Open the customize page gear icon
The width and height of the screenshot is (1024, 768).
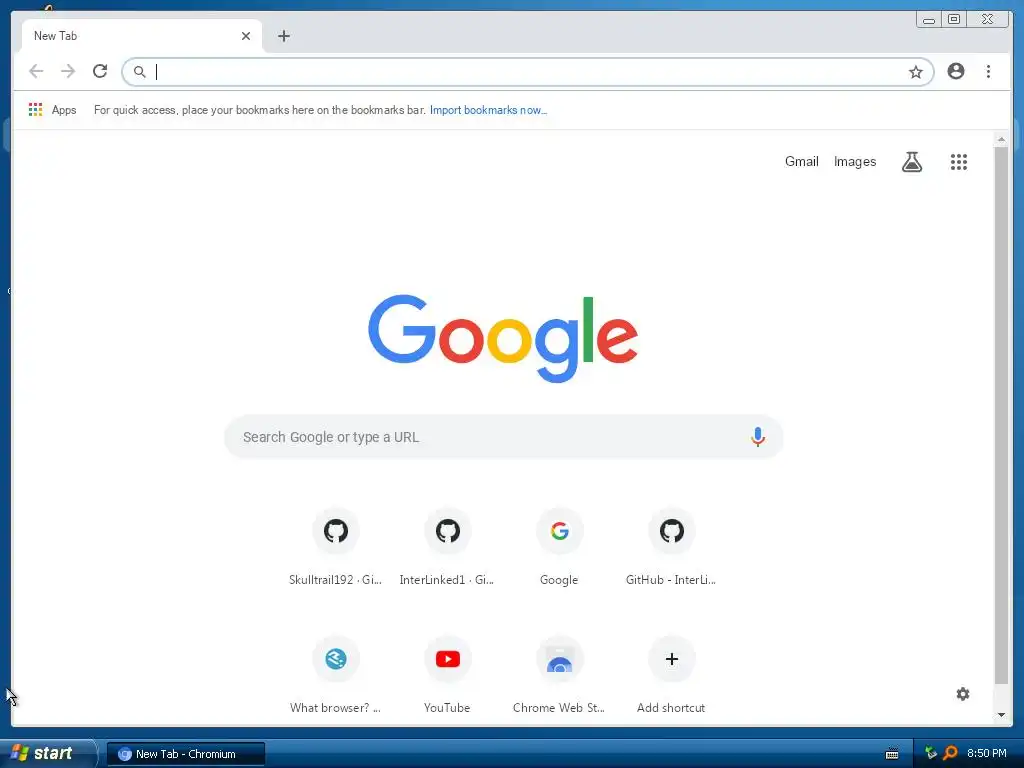[963, 694]
